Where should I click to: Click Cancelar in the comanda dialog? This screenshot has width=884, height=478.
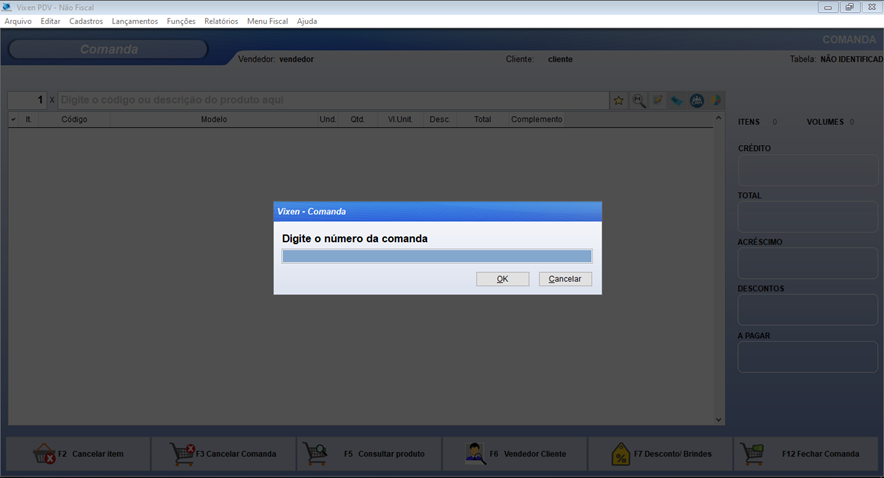tap(565, 279)
